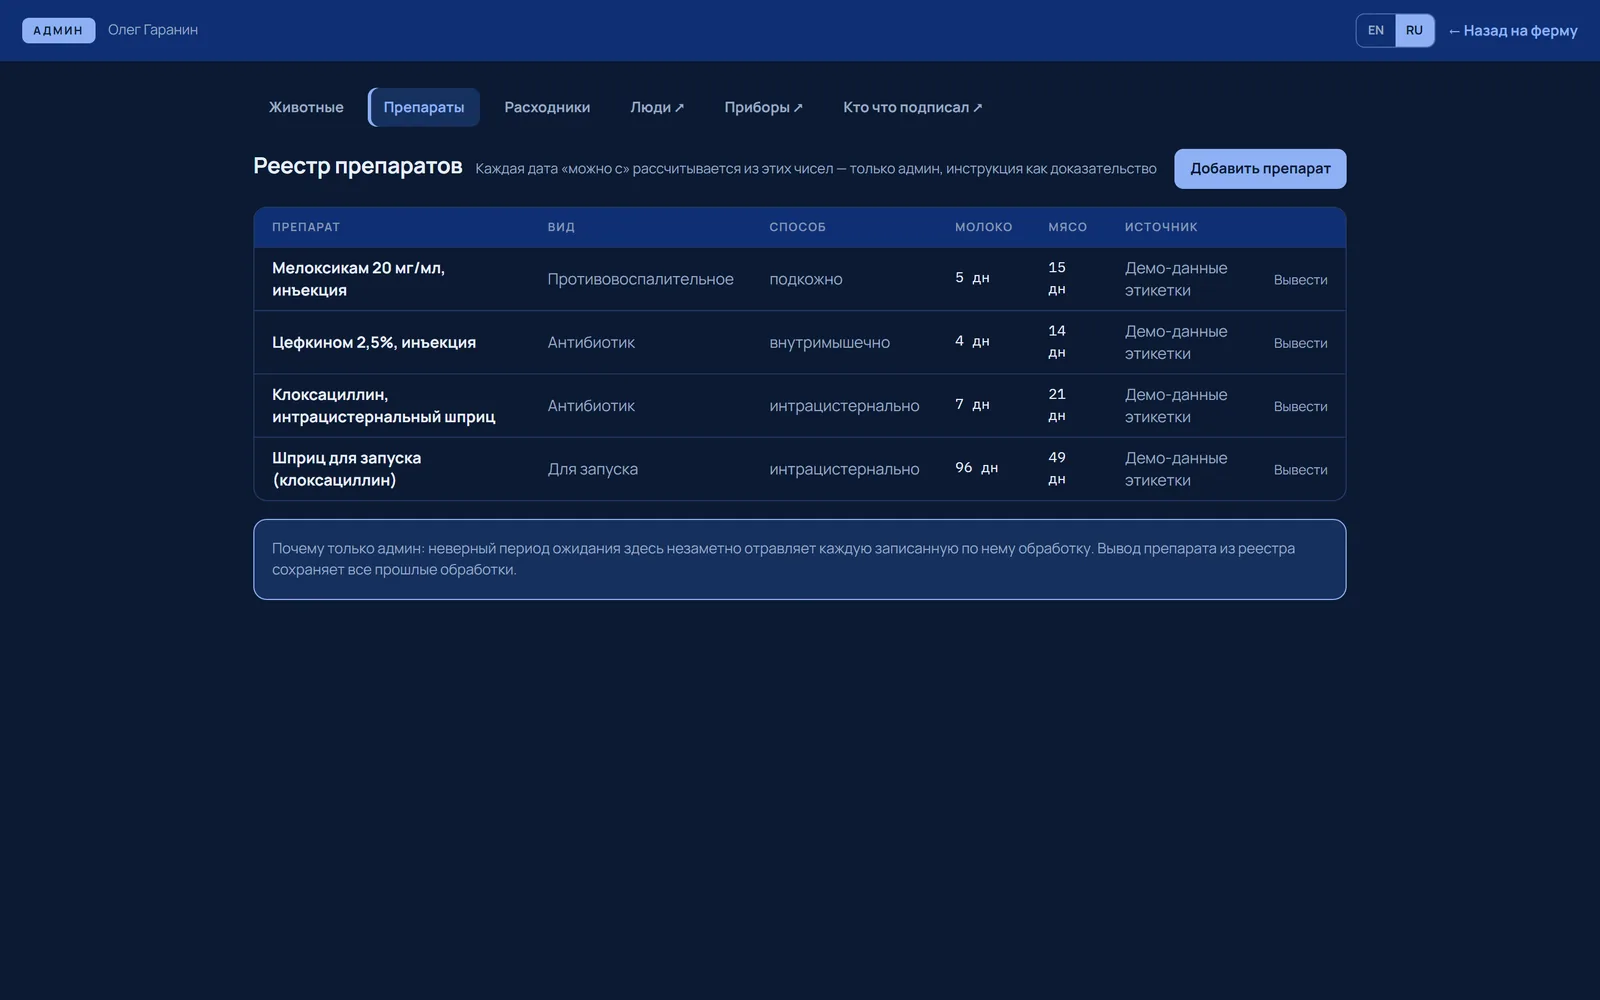Click the ВИД column header
1600x1000 pixels.
tap(561, 227)
